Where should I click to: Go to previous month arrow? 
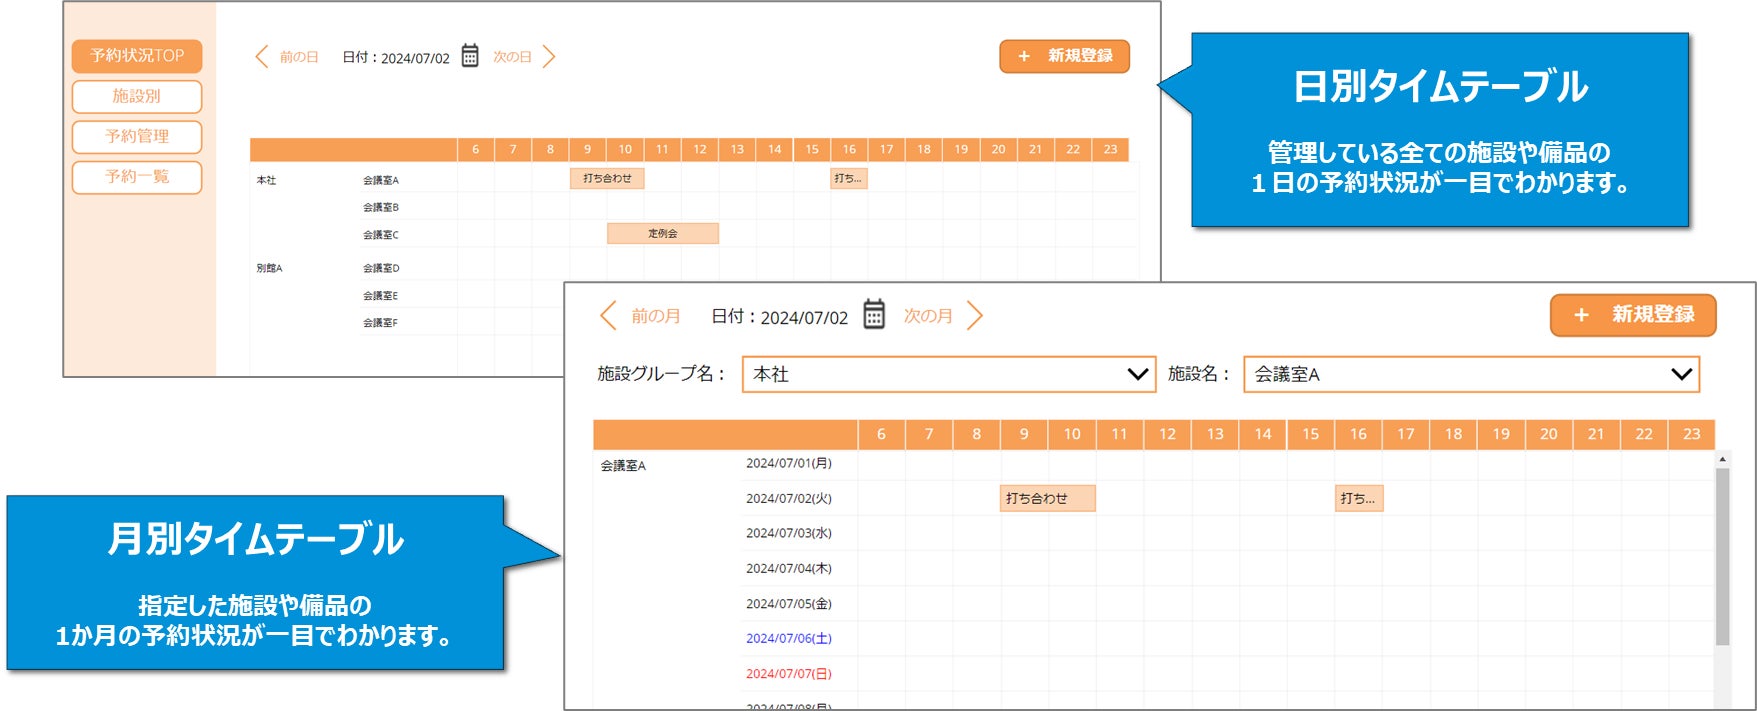608,316
